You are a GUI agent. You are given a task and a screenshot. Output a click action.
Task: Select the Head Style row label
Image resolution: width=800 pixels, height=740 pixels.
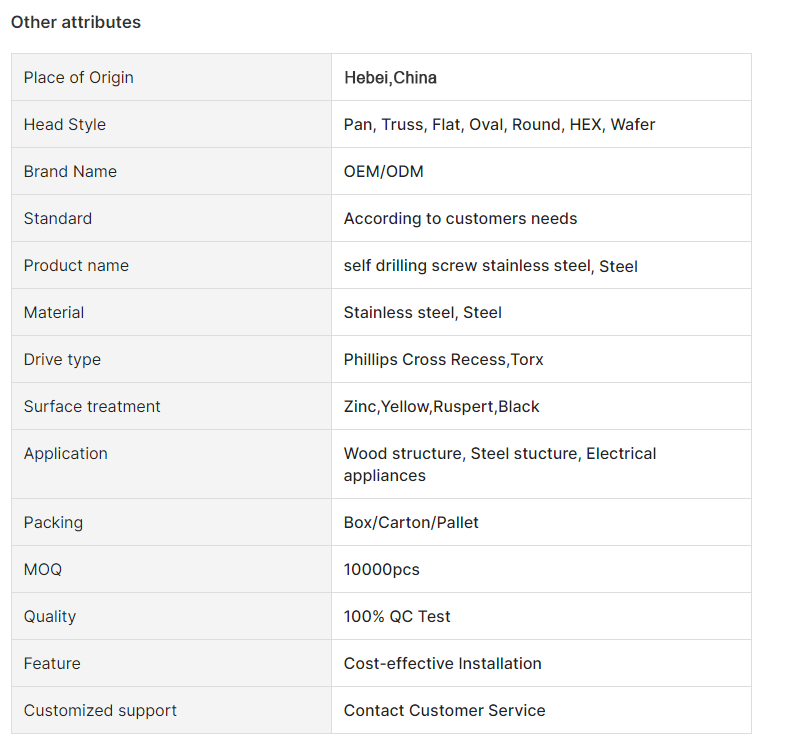65,125
